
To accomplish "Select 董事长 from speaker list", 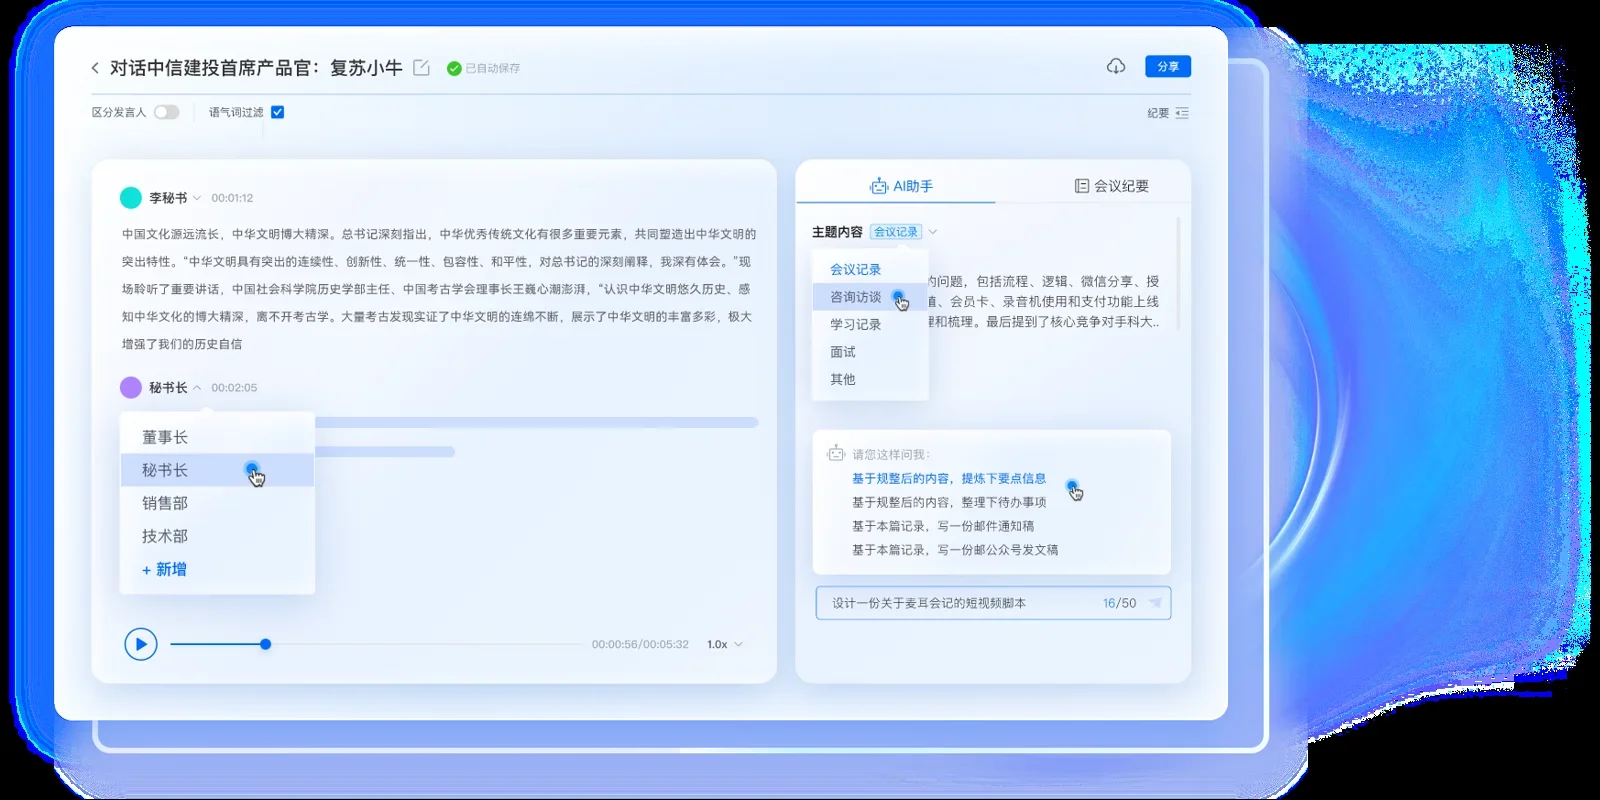I will pos(217,437).
